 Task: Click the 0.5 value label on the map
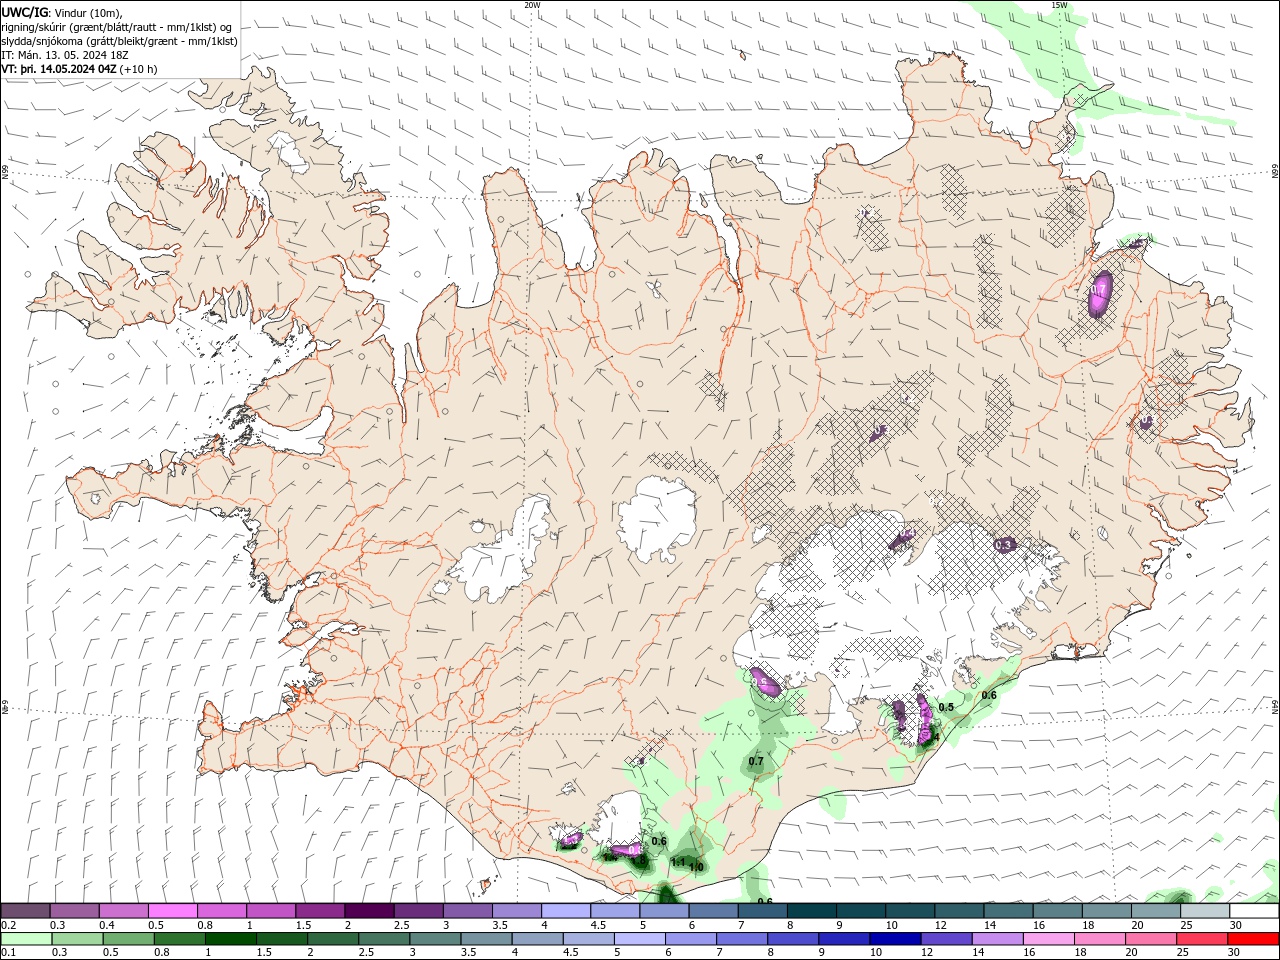point(946,708)
